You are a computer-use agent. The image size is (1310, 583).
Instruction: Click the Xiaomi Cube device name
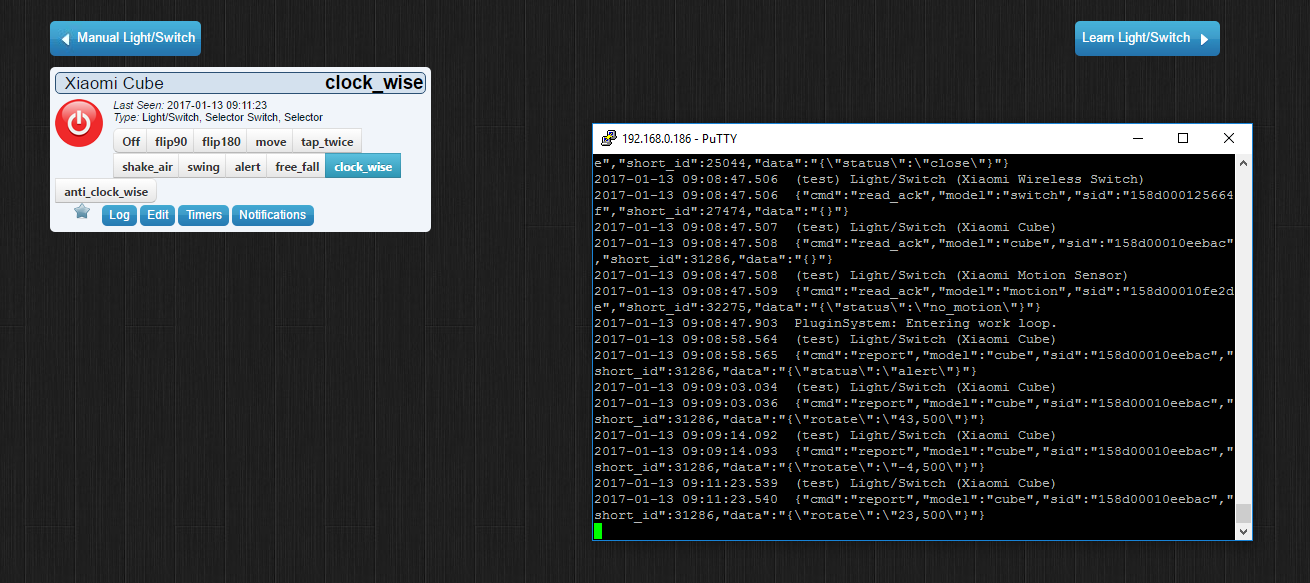click(x=114, y=84)
